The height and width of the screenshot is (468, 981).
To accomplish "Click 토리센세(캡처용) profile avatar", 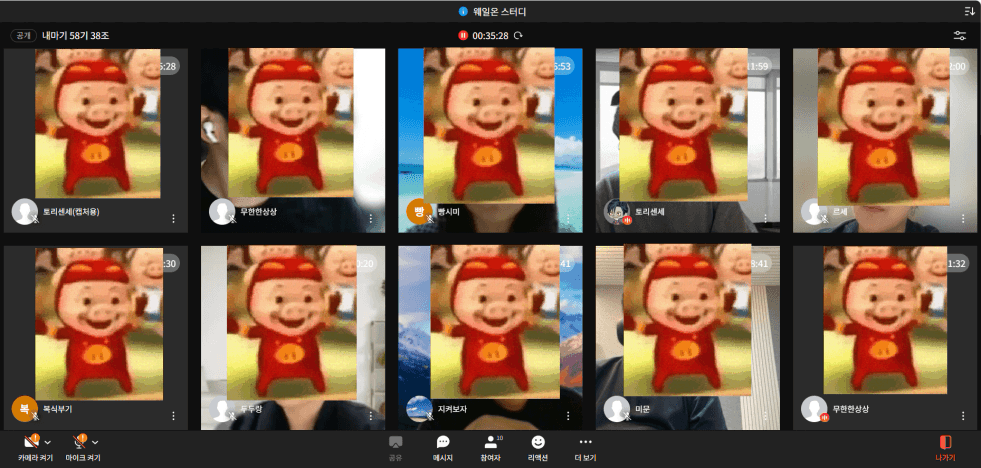I will [x=24, y=211].
